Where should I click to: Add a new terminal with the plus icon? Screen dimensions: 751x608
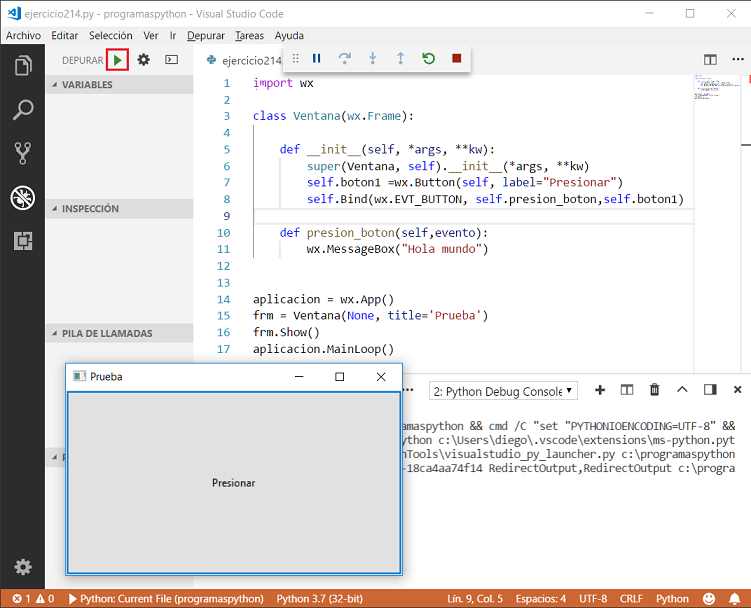[600, 390]
